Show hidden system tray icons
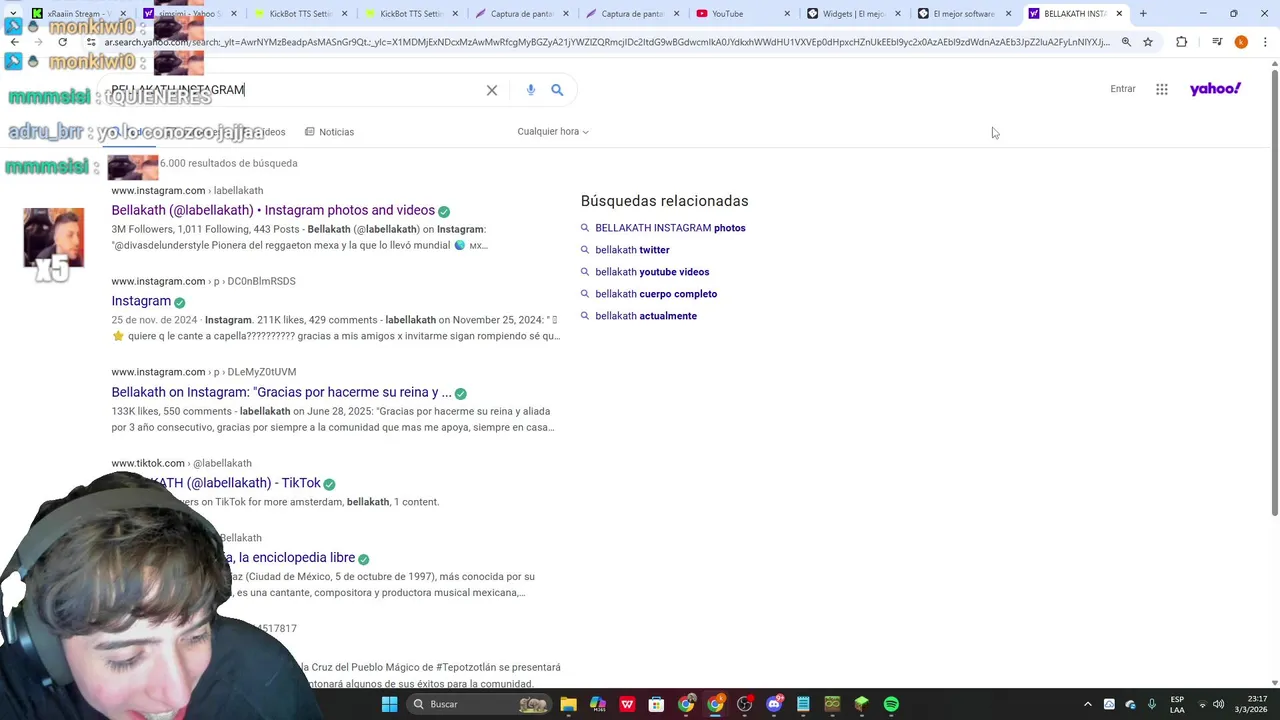Image resolution: width=1280 pixels, height=720 pixels. [x=1088, y=704]
